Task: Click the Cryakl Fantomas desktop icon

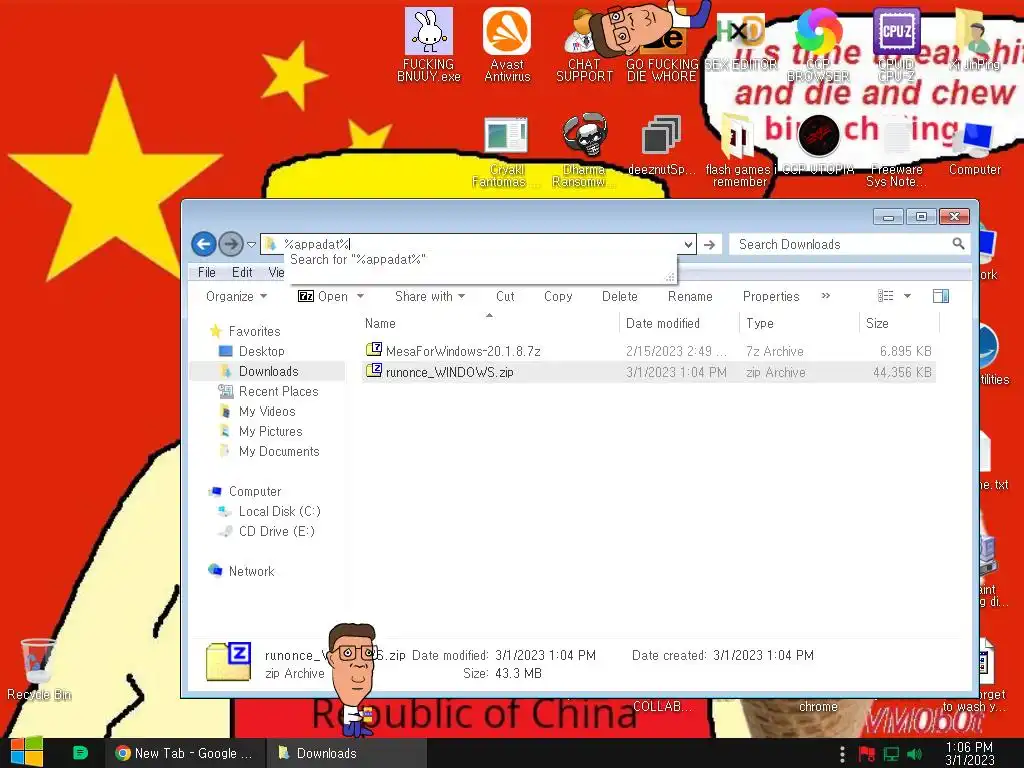Action: 506,152
